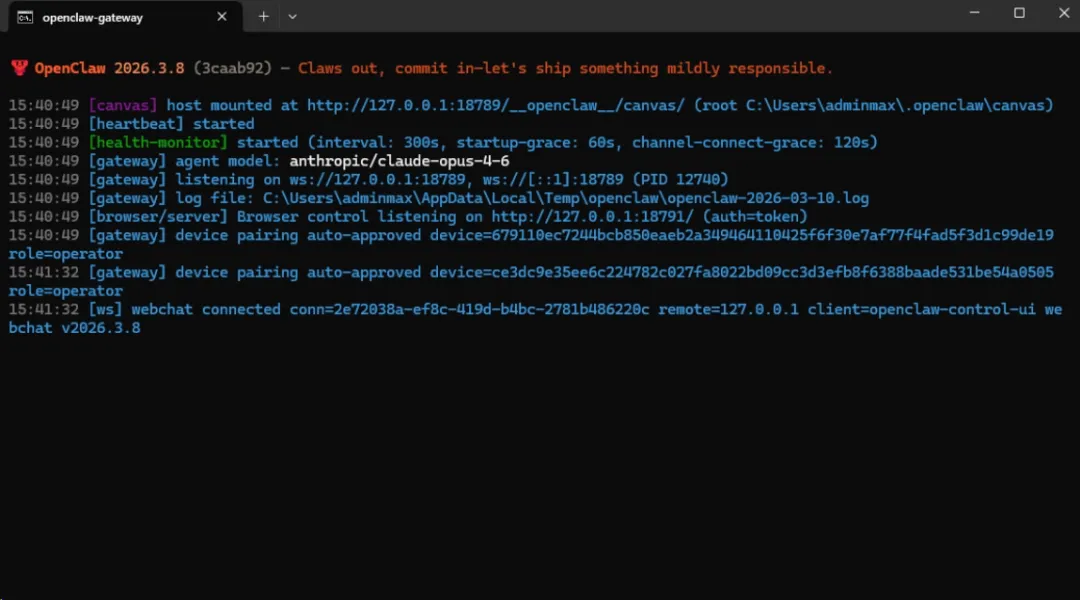
Task: Click 'startup-grace: 60s' text
Action: coord(535,143)
